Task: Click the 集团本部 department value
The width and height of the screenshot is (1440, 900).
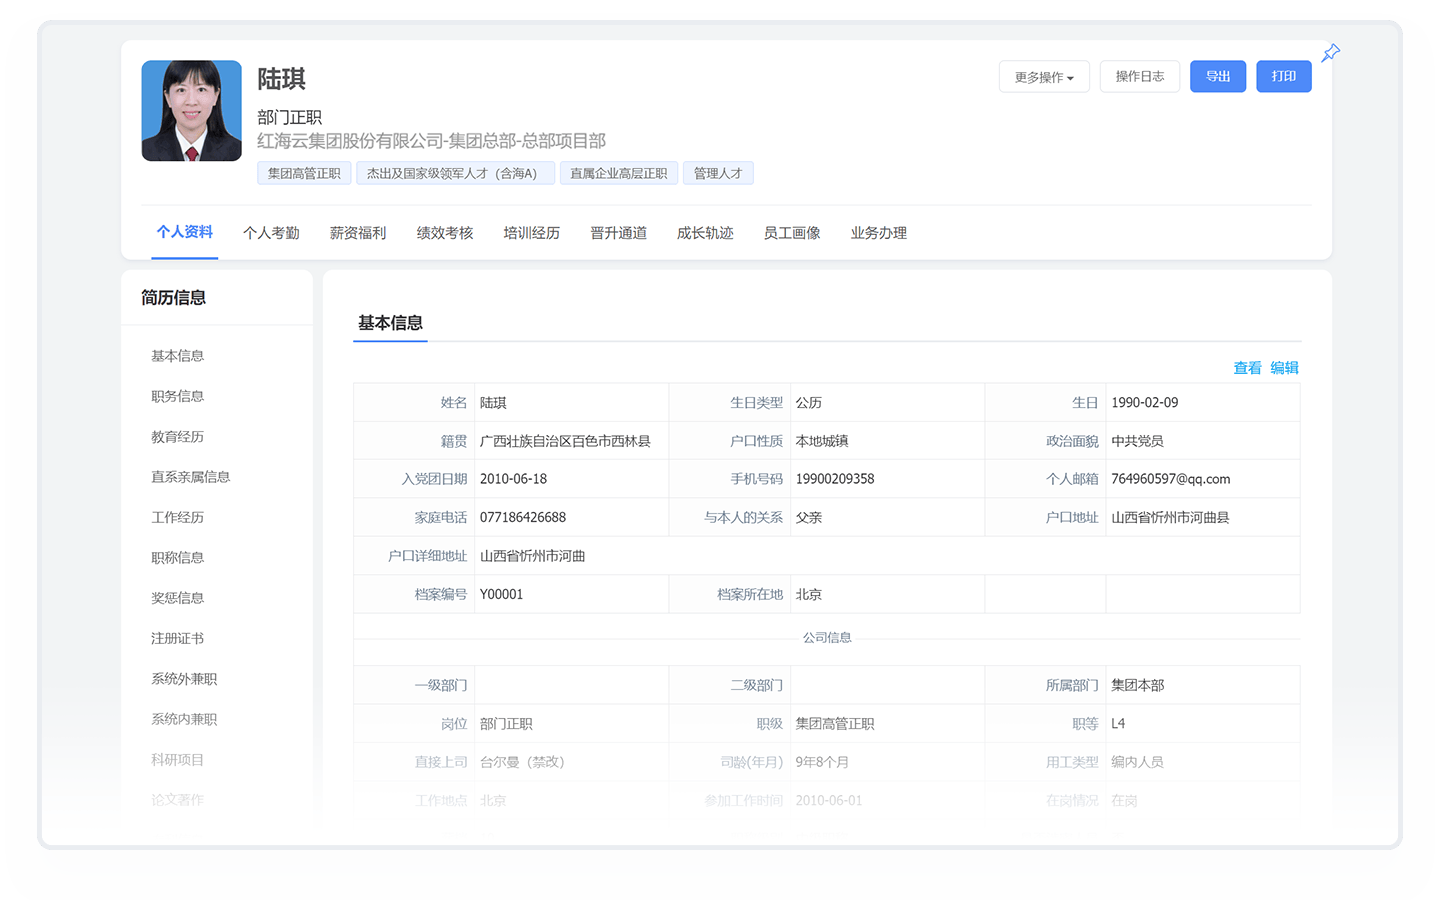Action: 1138,685
